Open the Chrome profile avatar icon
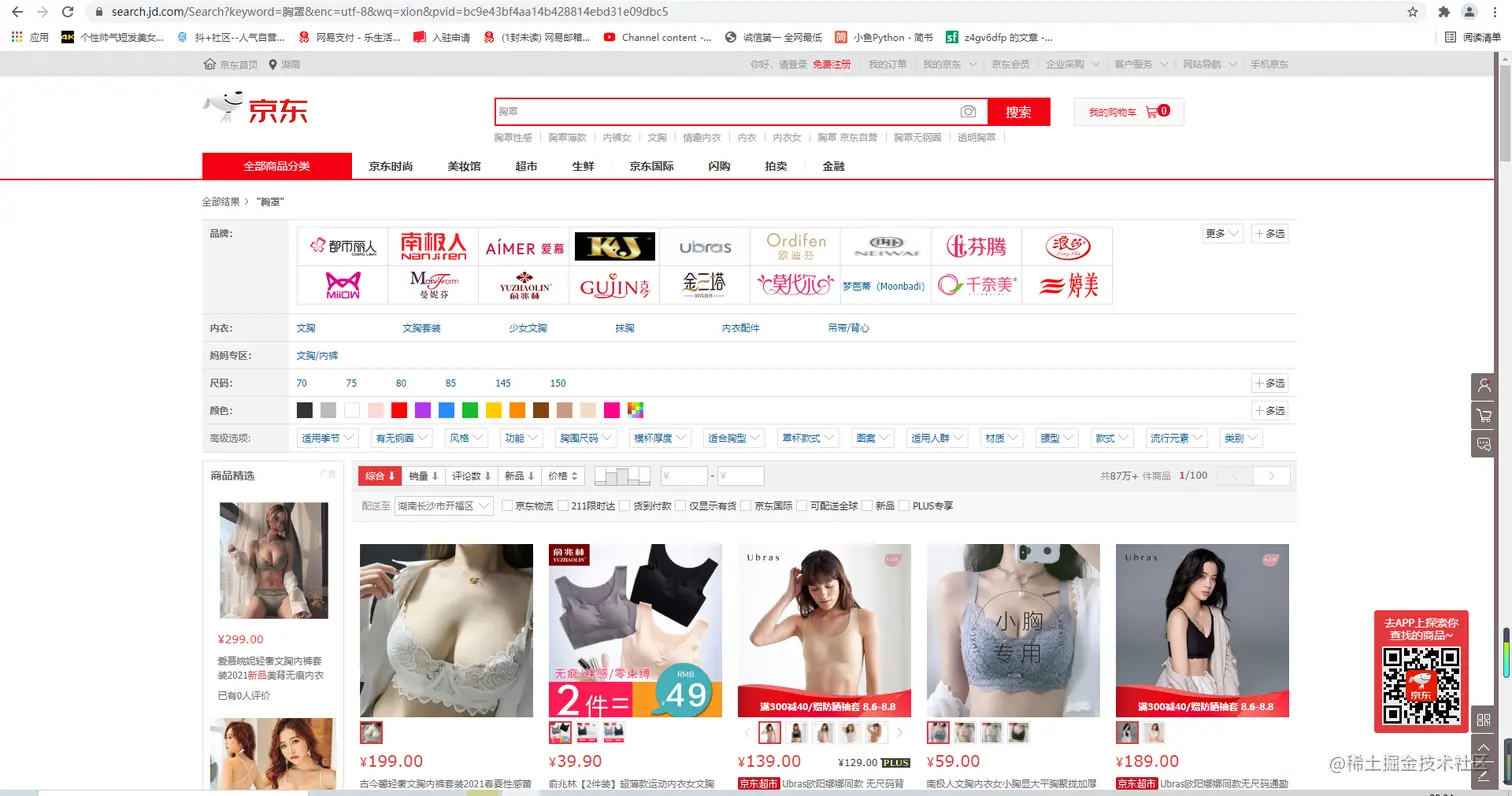 pos(1469,12)
